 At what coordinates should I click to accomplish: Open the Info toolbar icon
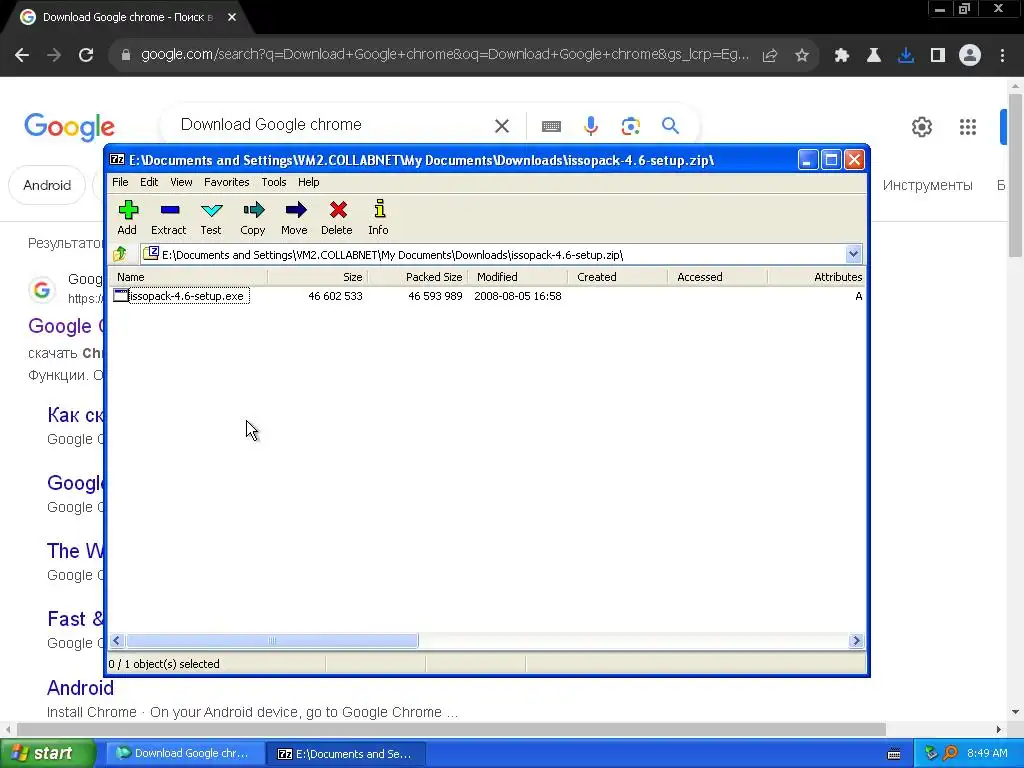point(378,217)
